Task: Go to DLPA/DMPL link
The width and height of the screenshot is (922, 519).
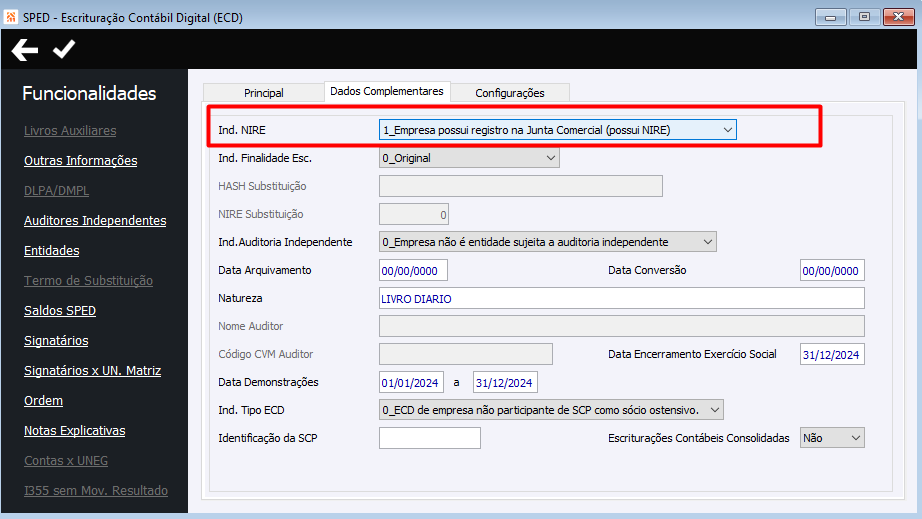Action: 56,190
